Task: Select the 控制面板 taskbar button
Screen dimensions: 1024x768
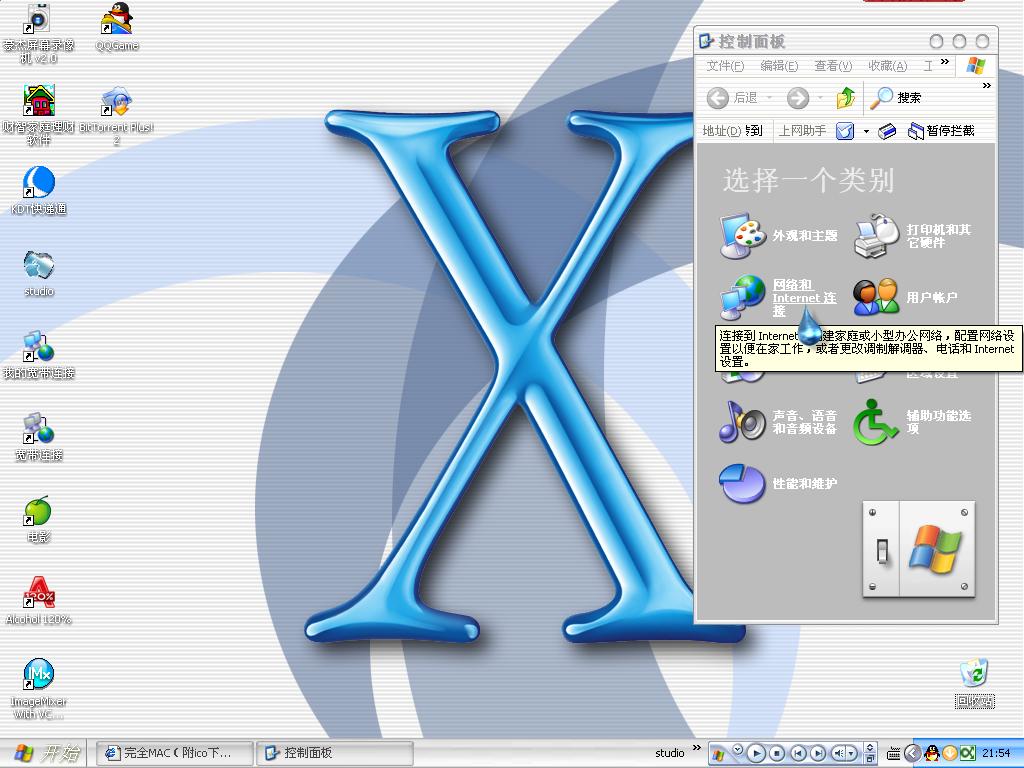Action: tap(335, 753)
